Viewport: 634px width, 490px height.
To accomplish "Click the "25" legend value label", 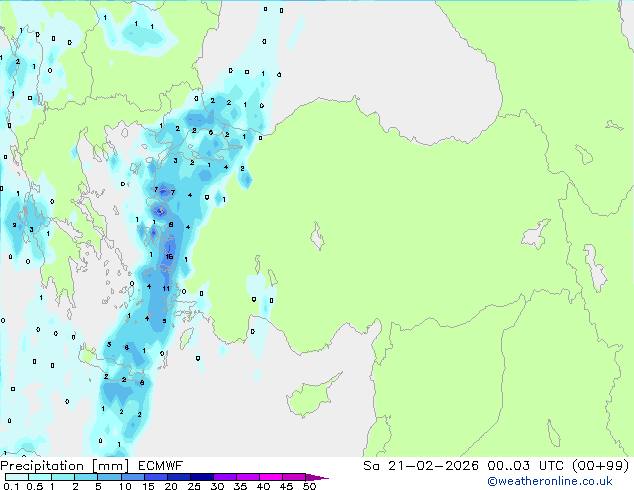I will pos(194,486).
